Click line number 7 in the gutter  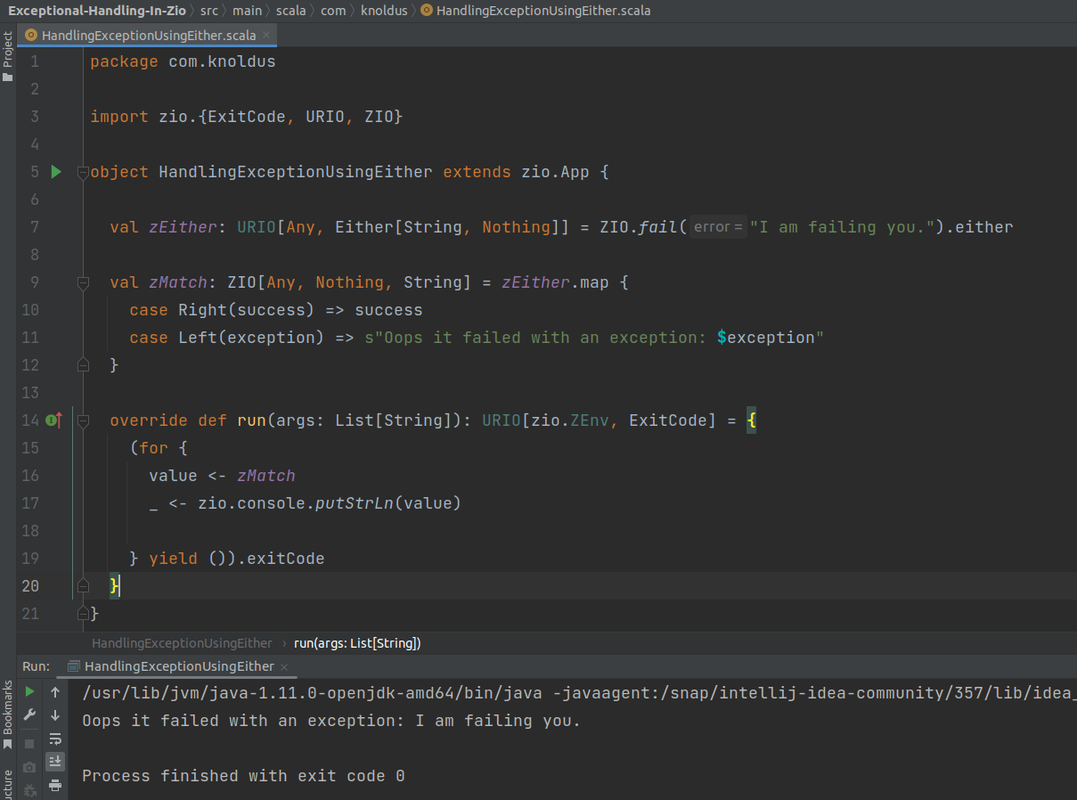coord(34,227)
